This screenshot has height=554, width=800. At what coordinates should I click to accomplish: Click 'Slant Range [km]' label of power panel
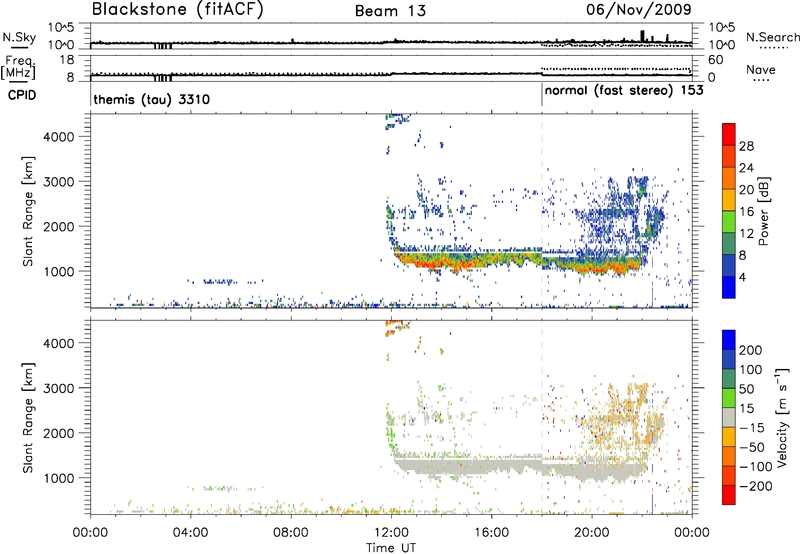[x=28, y=211]
